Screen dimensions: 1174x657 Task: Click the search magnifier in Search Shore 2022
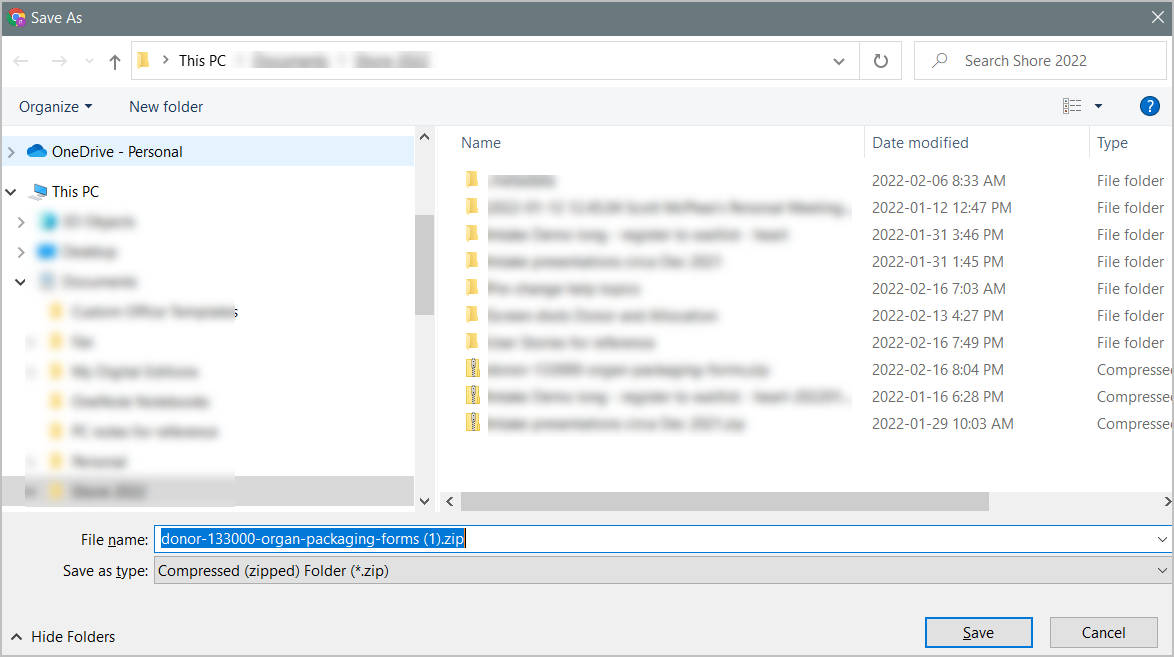(938, 60)
